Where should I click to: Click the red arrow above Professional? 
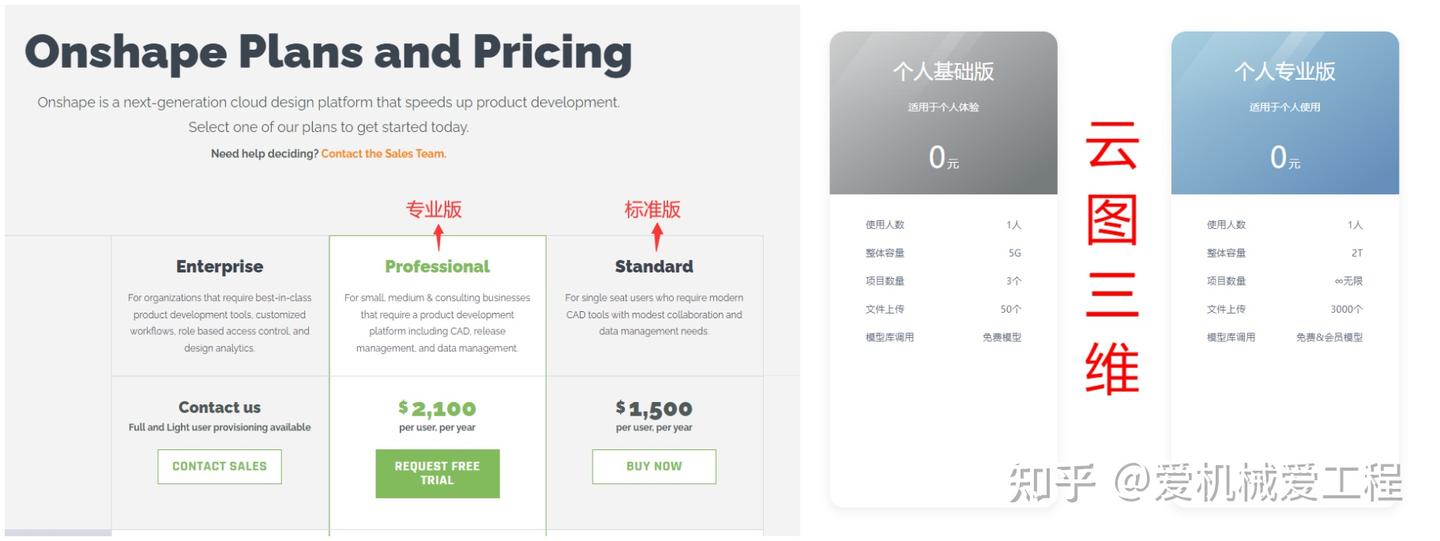point(438,237)
